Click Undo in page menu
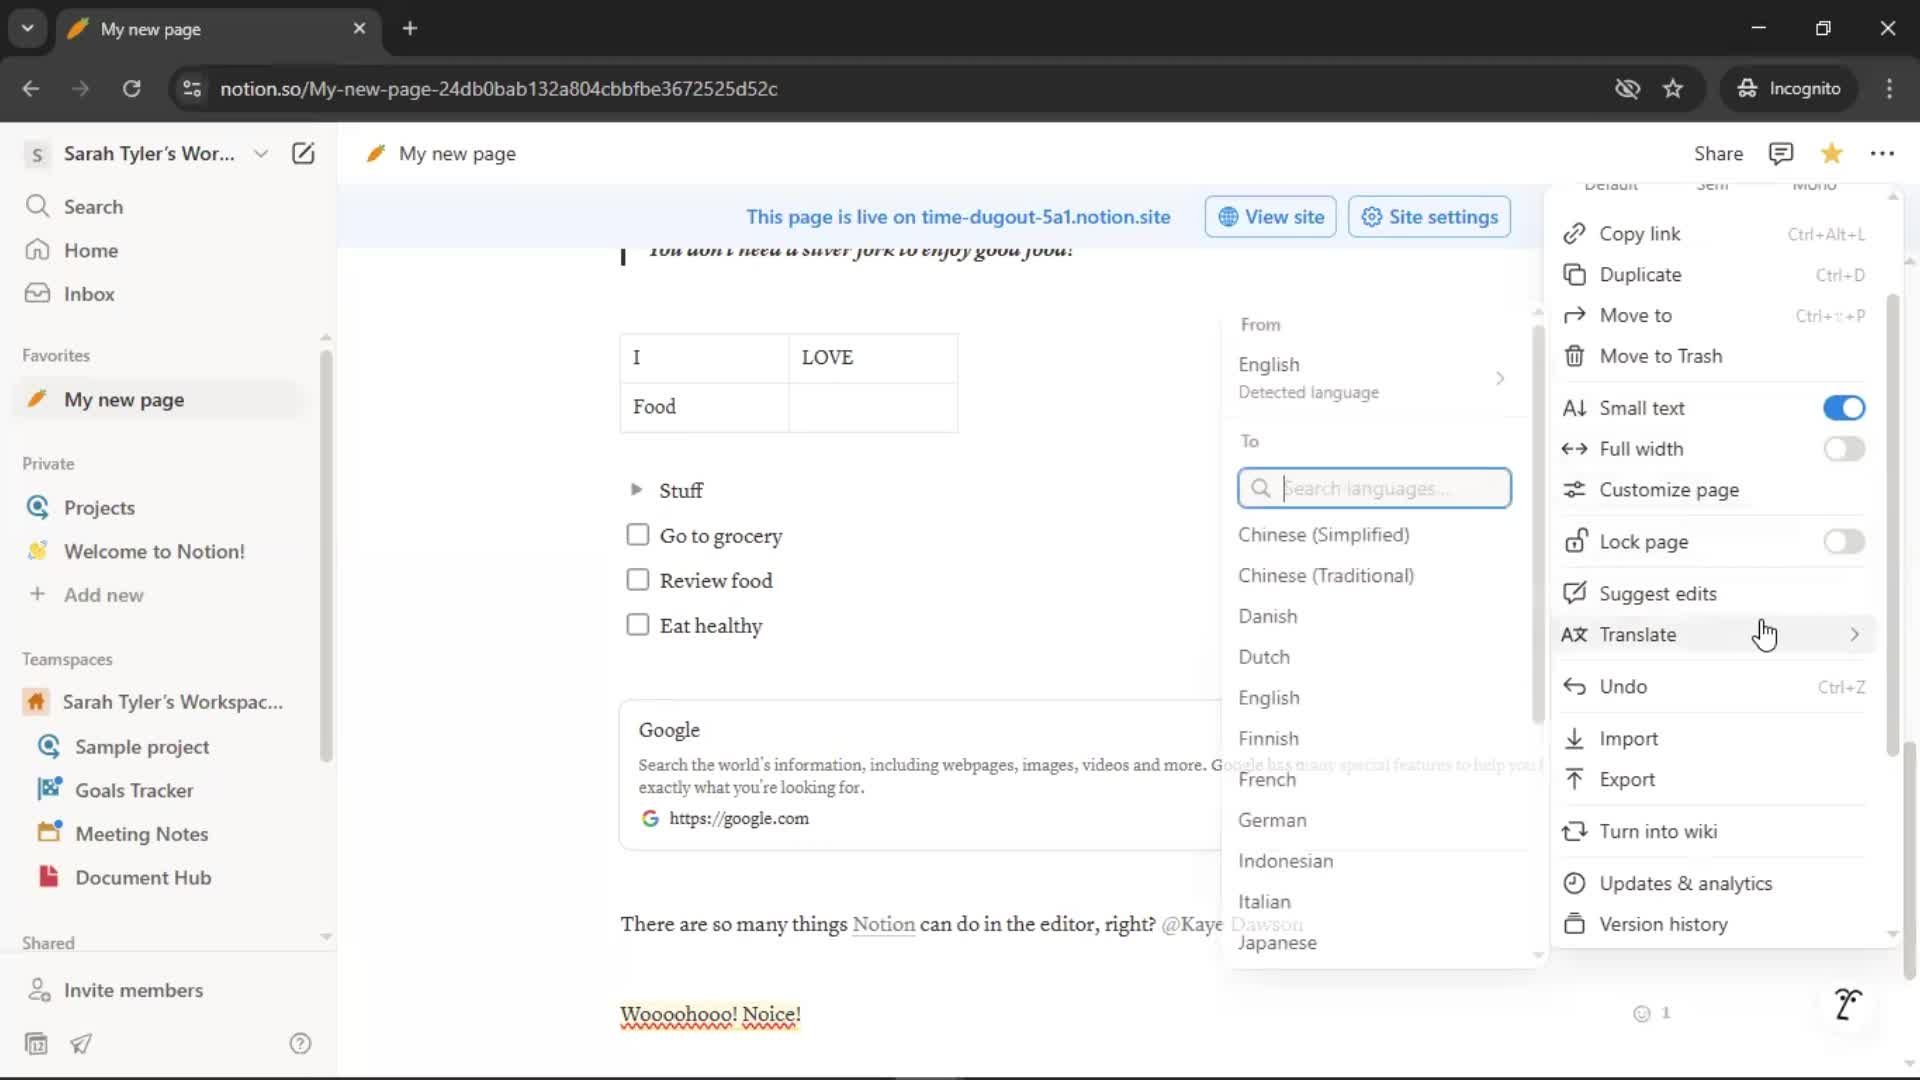 click(x=1711, y=687)
